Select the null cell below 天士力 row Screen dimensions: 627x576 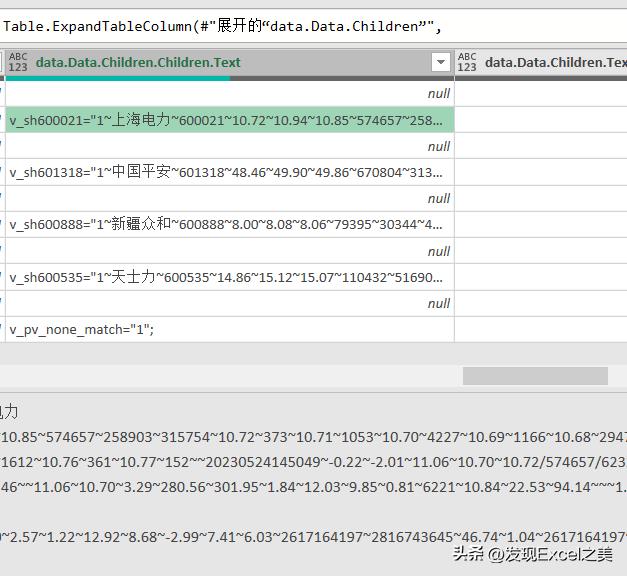click(230, 304)
